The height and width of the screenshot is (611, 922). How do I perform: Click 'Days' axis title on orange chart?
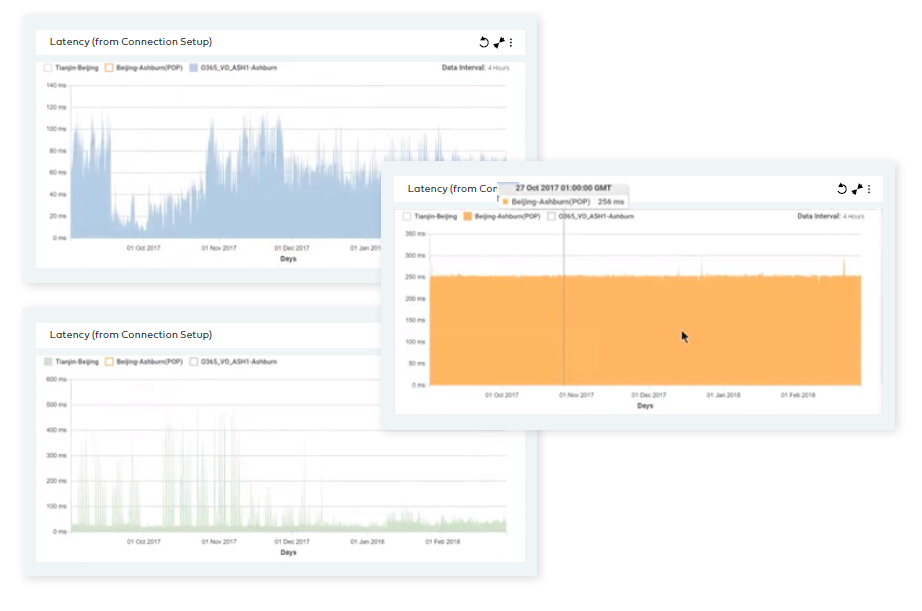click(x=645, y=406)
